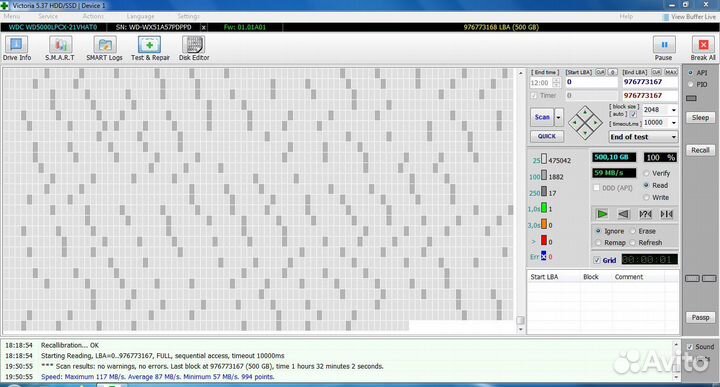Click the butterfly scan mode button

click(666, 214)
